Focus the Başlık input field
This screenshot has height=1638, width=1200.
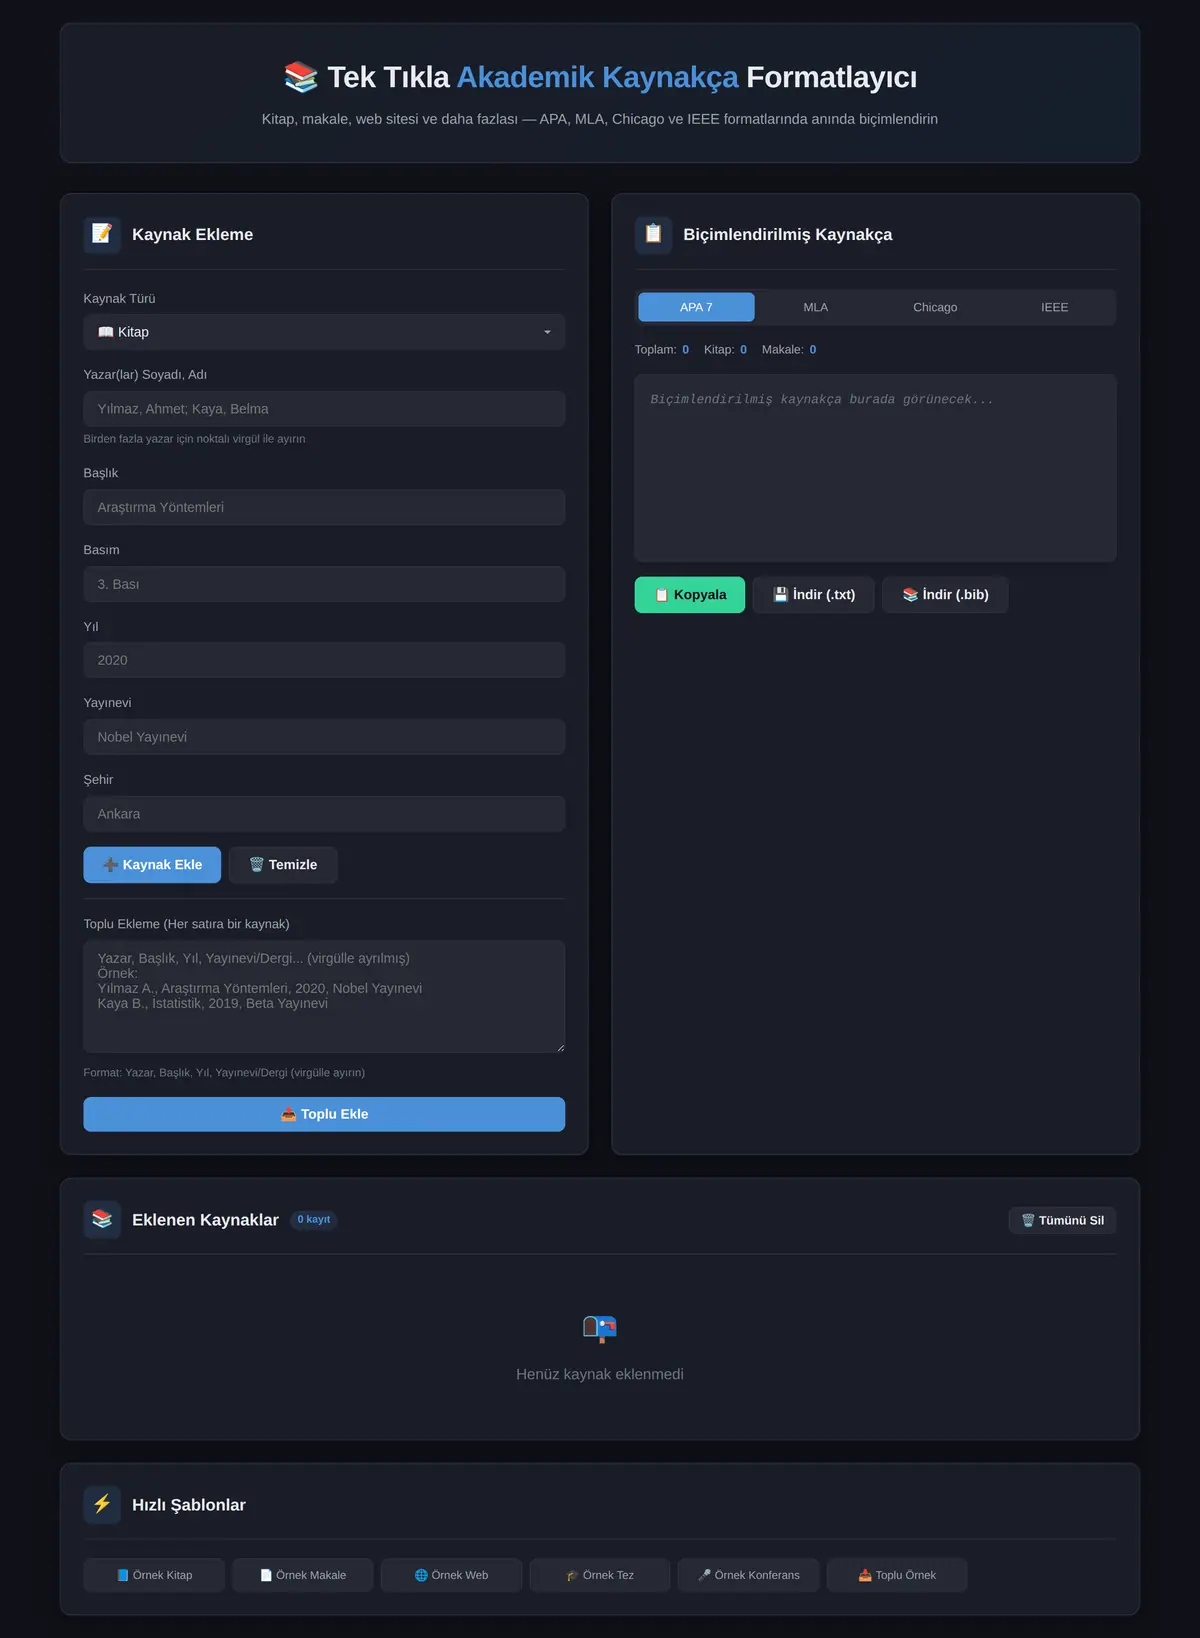click(x=324, y=507)
